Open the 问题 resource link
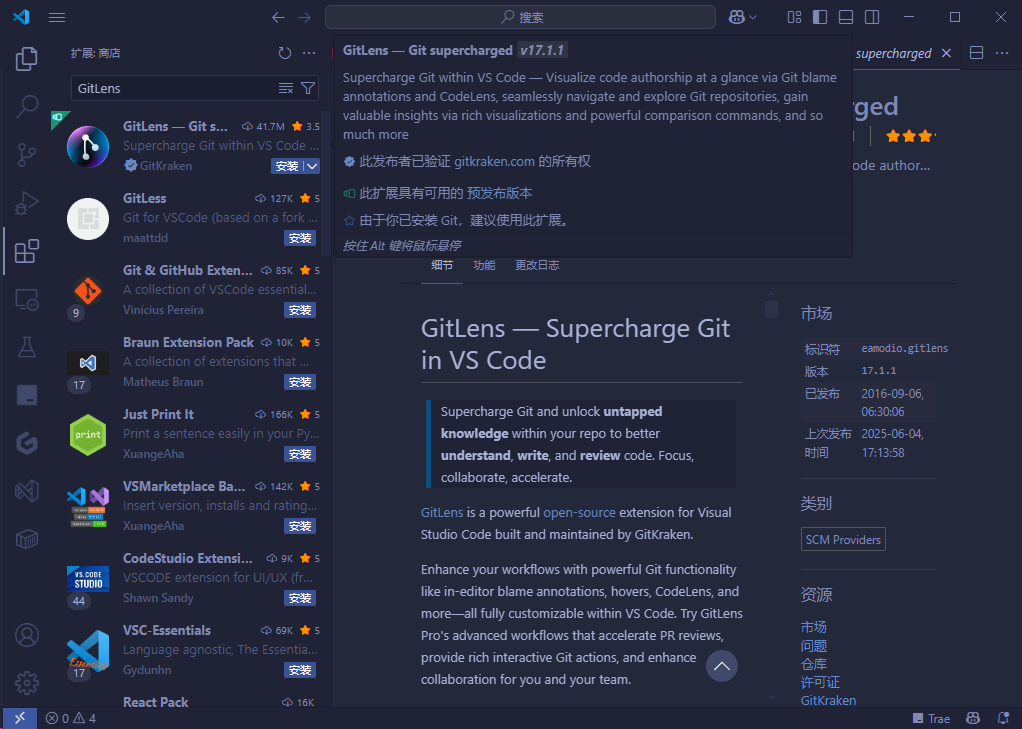Screen dimensions: 1022x729 pyautogui.click(x=813, y=646)
